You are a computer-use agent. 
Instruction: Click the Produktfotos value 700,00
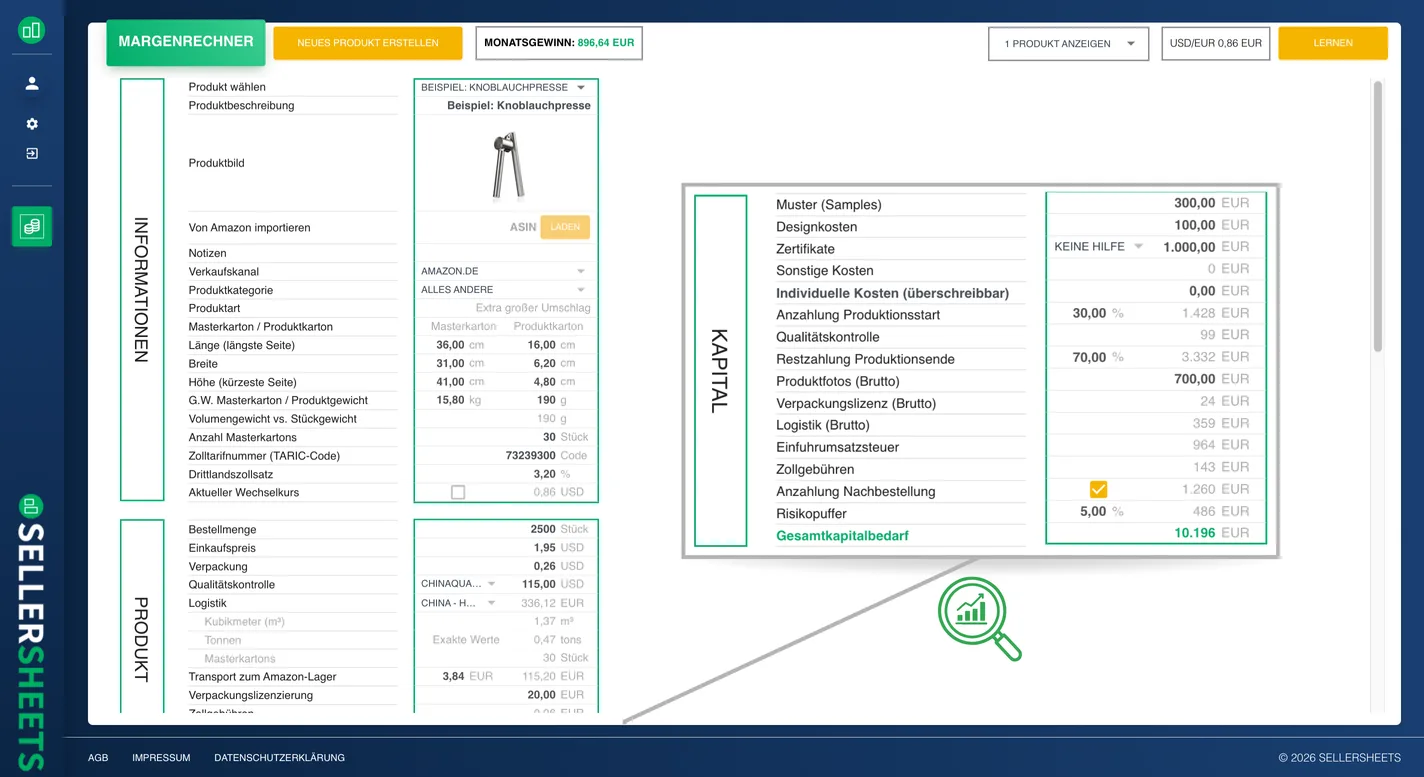[1195, 379]
